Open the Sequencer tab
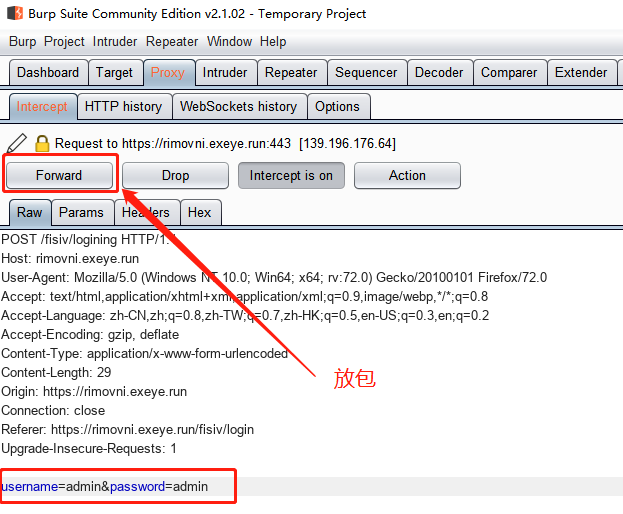Image resolution: width=623 pixels, height=514 pixels. [366, 72]
